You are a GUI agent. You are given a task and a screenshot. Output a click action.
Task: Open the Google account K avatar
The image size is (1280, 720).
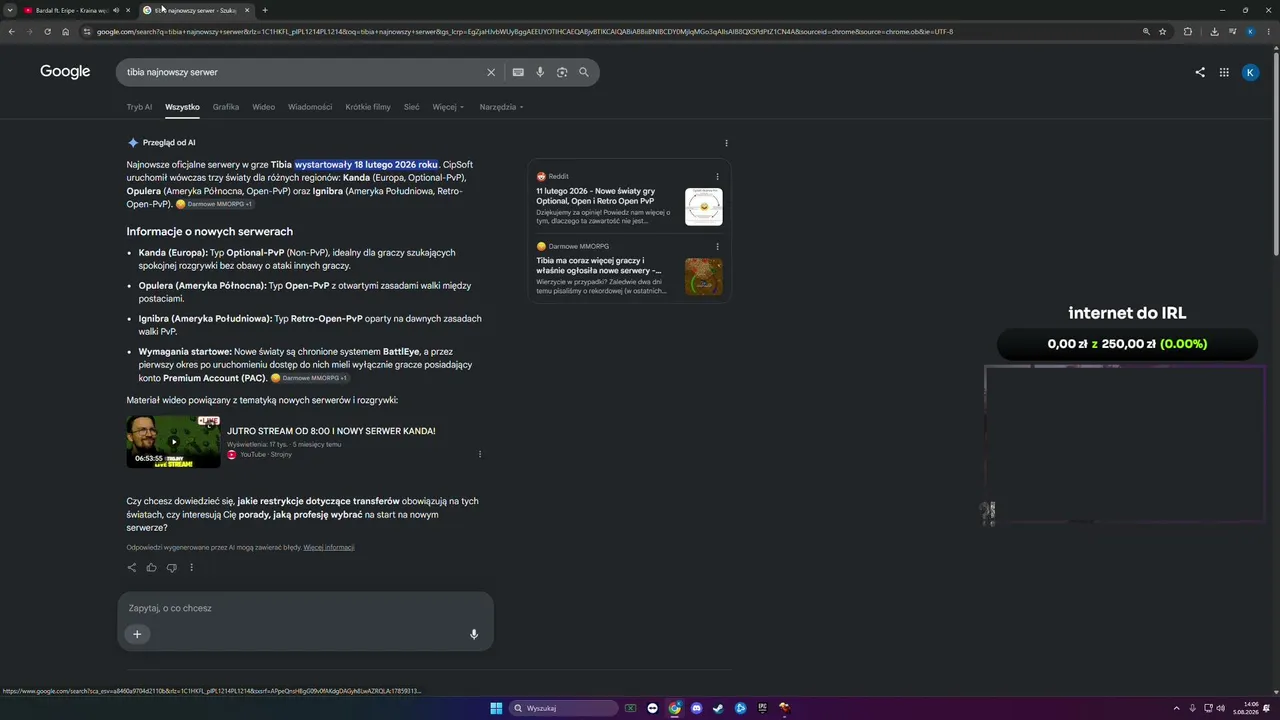click(x=1250, y=72)
